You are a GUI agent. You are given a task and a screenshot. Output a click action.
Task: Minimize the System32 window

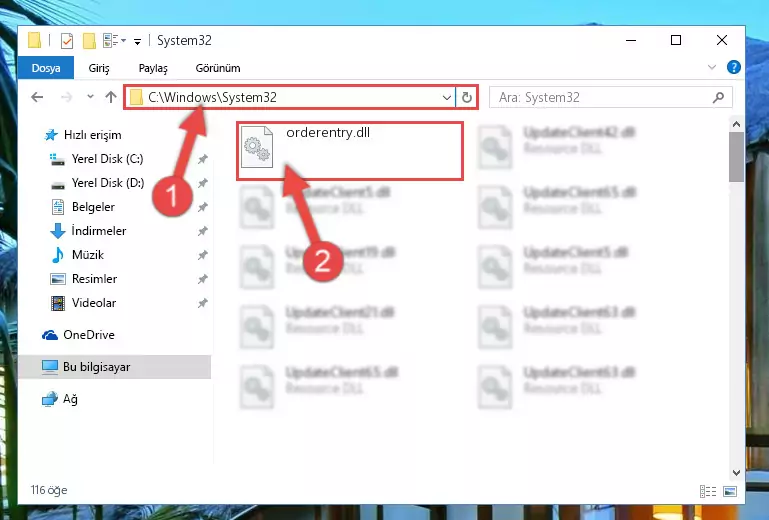[x=631, y=40]
